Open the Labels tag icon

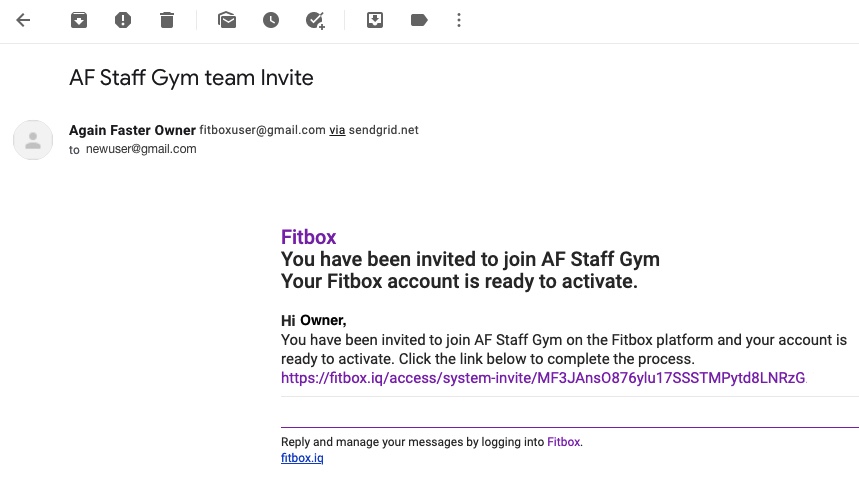(419, 20)
